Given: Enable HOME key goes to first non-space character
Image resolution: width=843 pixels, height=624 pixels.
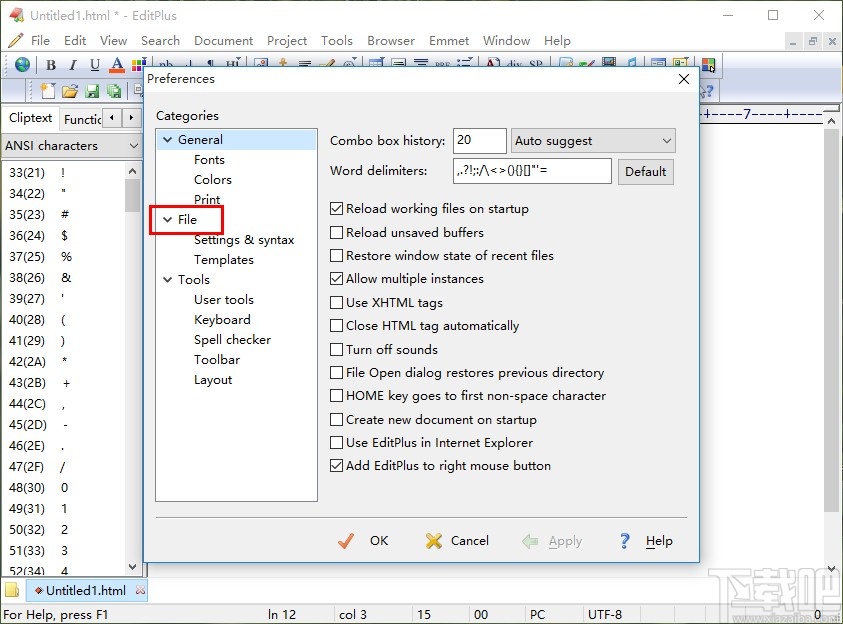Looking at the screenshot, I should [337, 396].
